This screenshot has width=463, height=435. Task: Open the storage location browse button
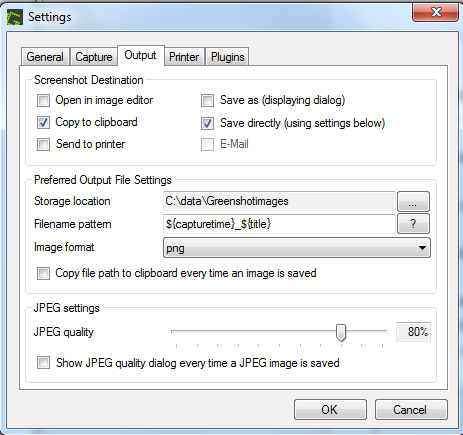coord(413,201)
